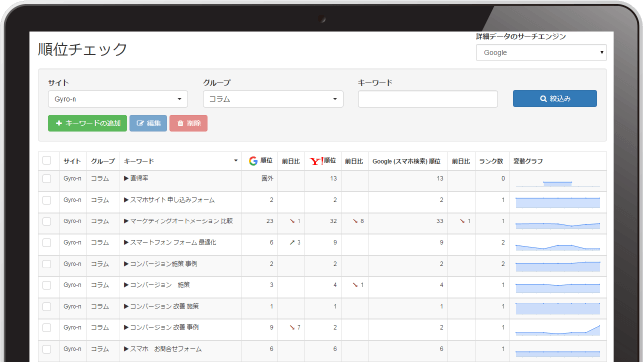Open the グループ dropdown showing コラム
643x362 pixels.
pos(273,99)
